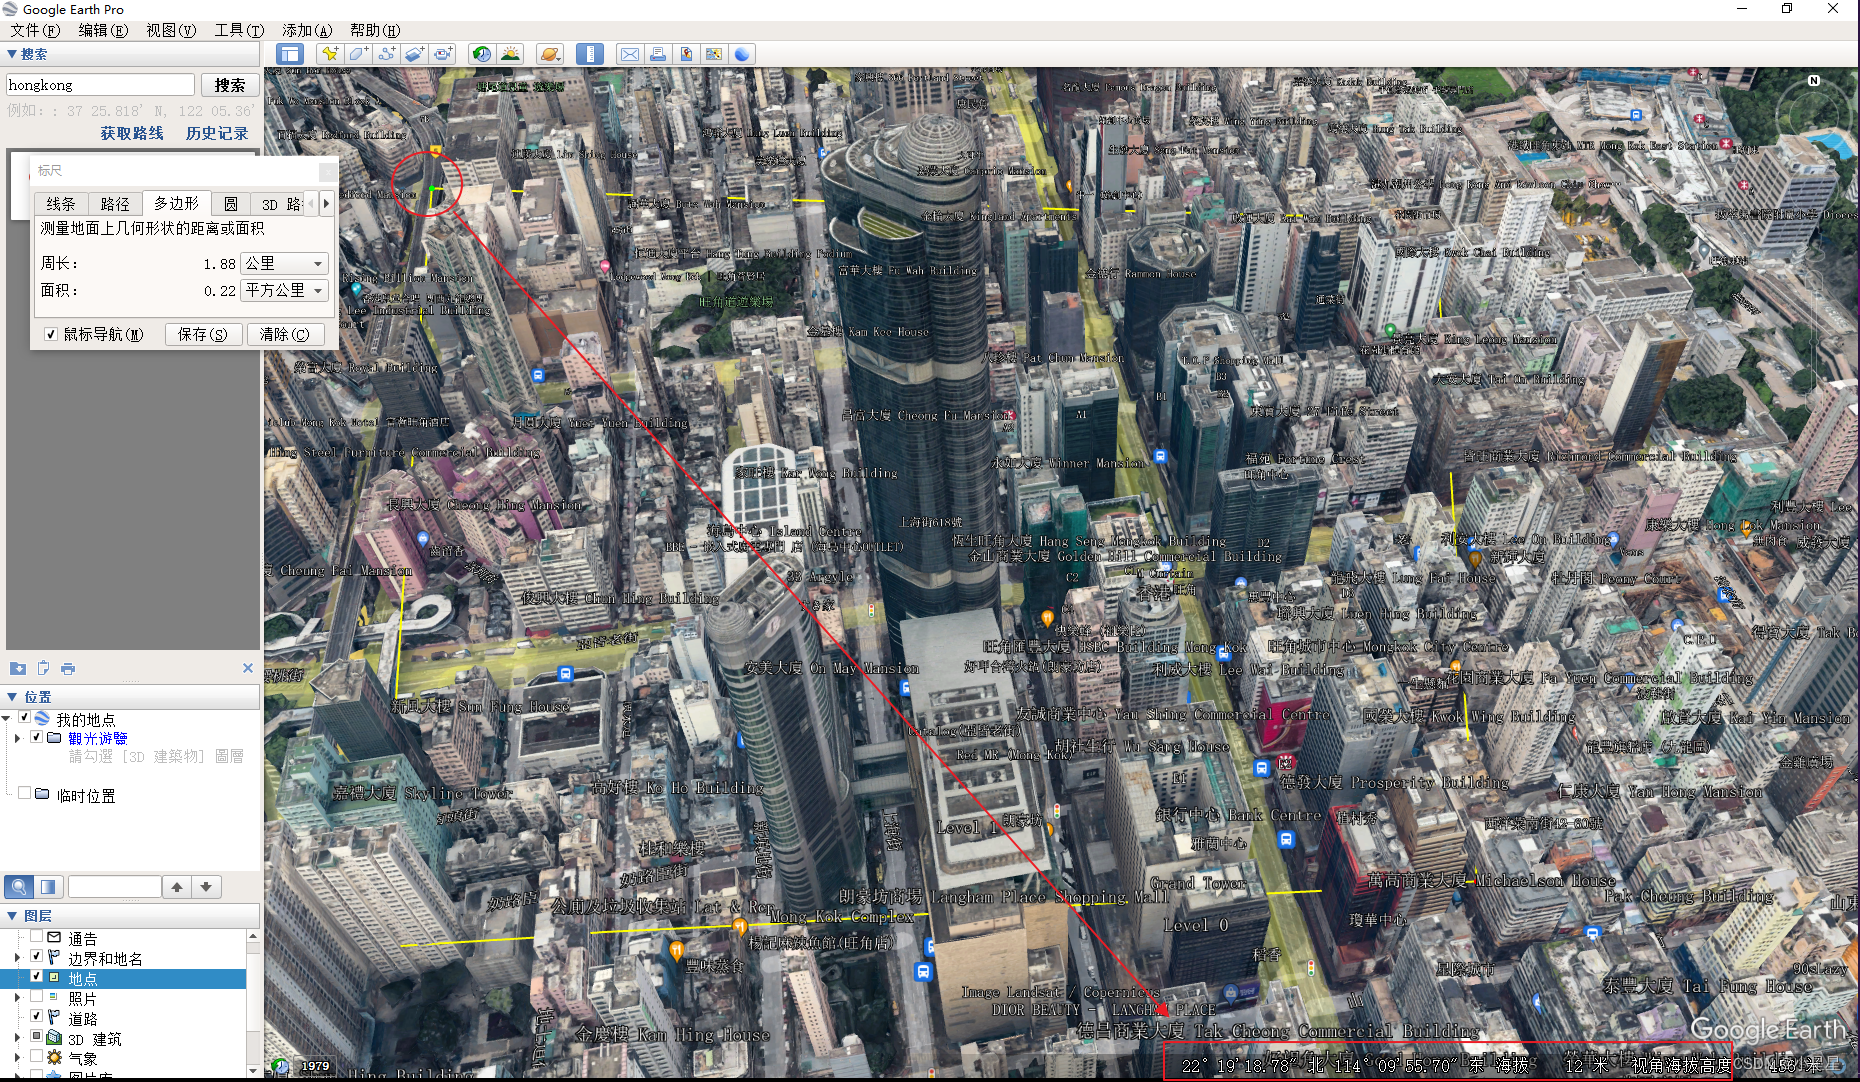The height and width of the screenshot is (1082, 1860).
Task: Save image icon in the toolbar
Action: [x=686, y=54]
